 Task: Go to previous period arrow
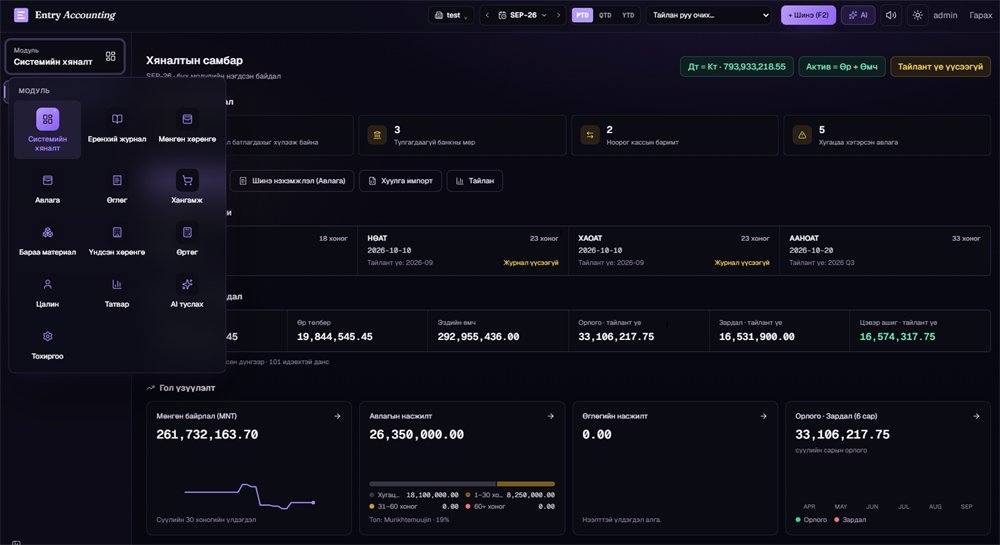click(487, 15)
